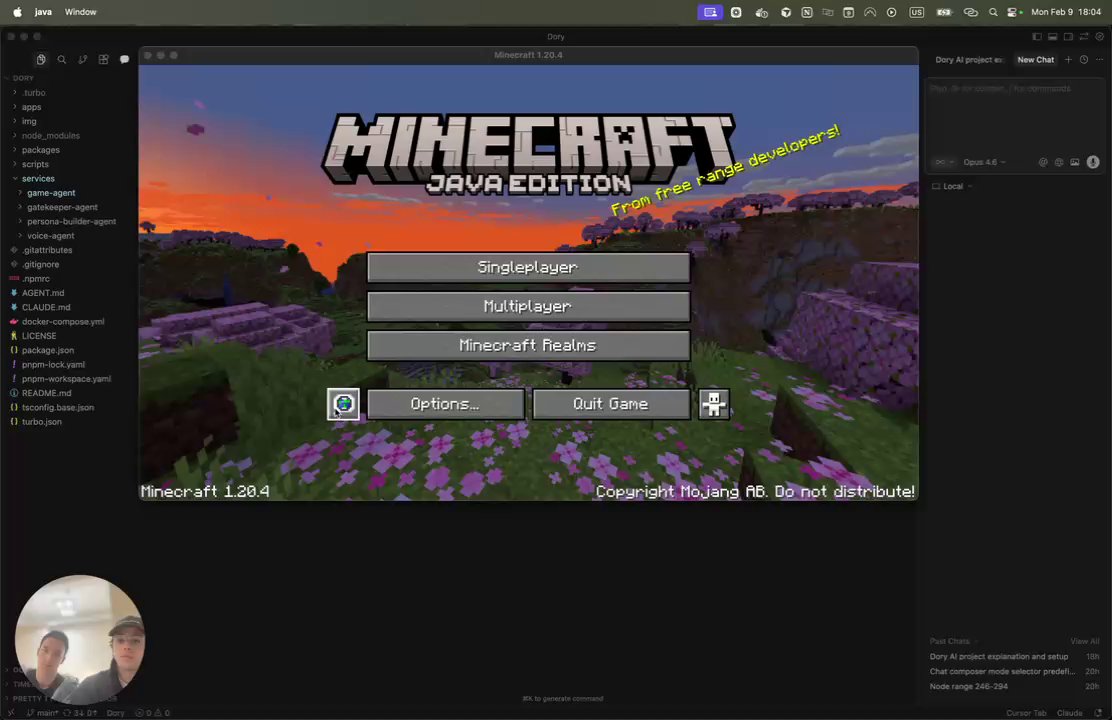Click the web globe icon in chat input
The image size is (1112, 720).
pyautogui.click(x=1059, y=162)
